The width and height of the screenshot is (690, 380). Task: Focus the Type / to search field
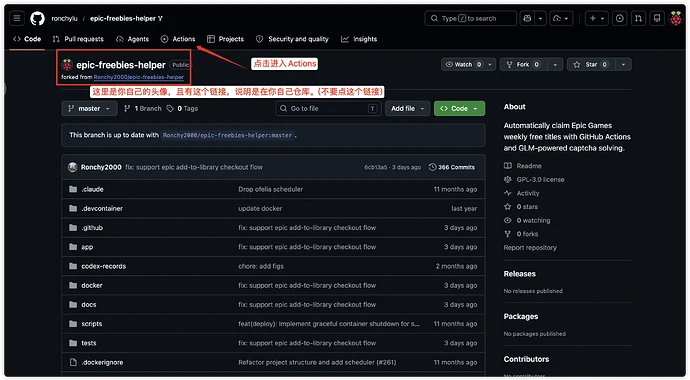pyautogui.click(x=470, y=18)
